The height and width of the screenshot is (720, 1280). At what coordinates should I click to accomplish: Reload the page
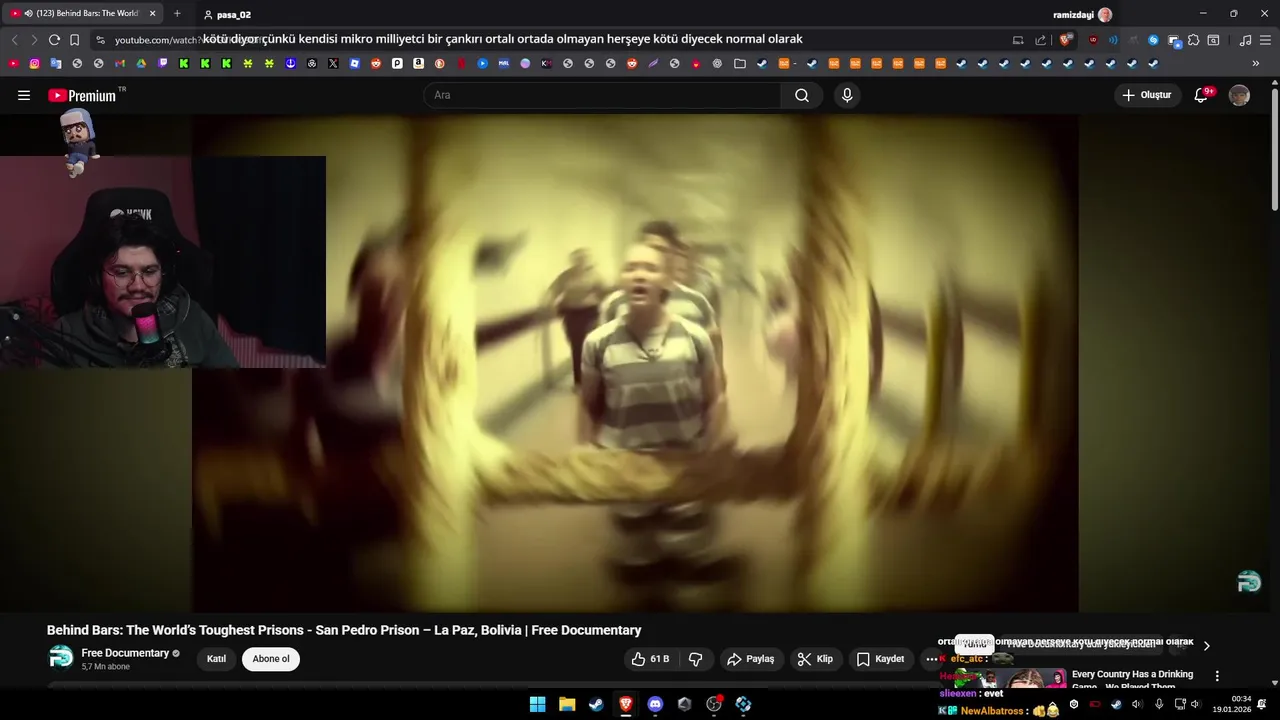click(54, 40)
